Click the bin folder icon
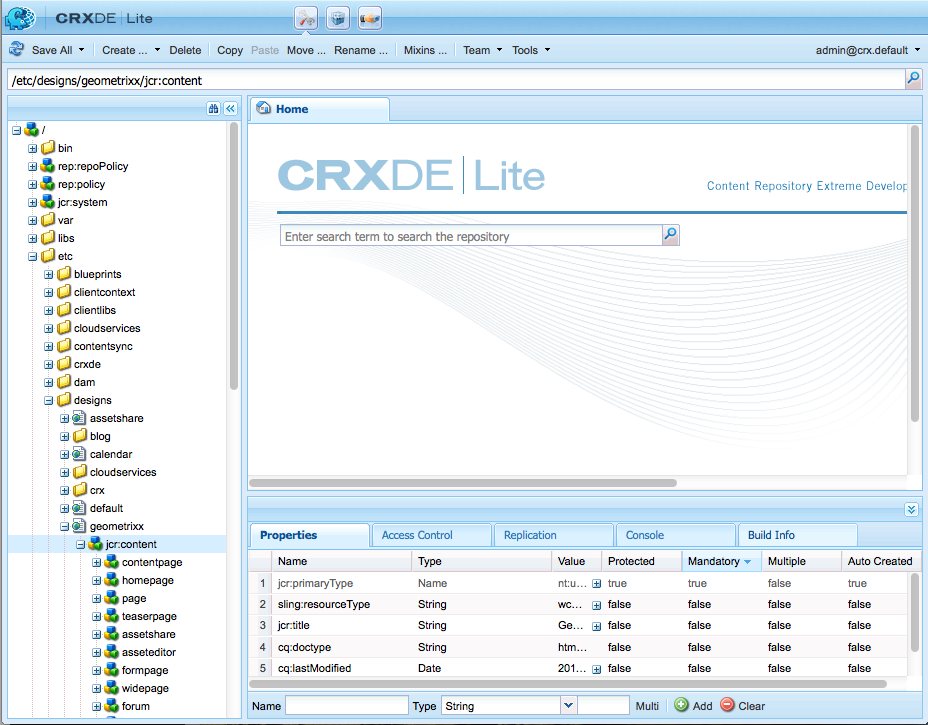This screenshot has height=725, width=928. 48,147
